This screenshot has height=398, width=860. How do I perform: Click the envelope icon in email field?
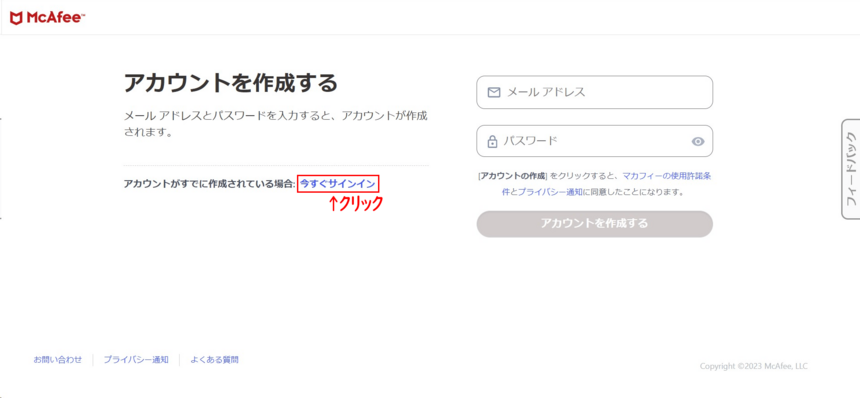tap(494, 93)
